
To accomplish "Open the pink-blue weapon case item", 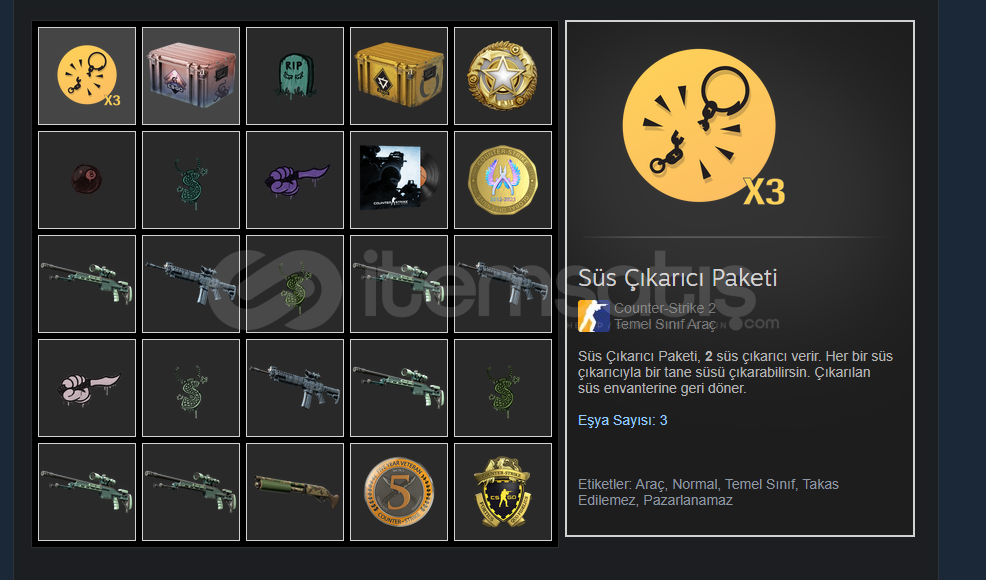I will point(191,76).
